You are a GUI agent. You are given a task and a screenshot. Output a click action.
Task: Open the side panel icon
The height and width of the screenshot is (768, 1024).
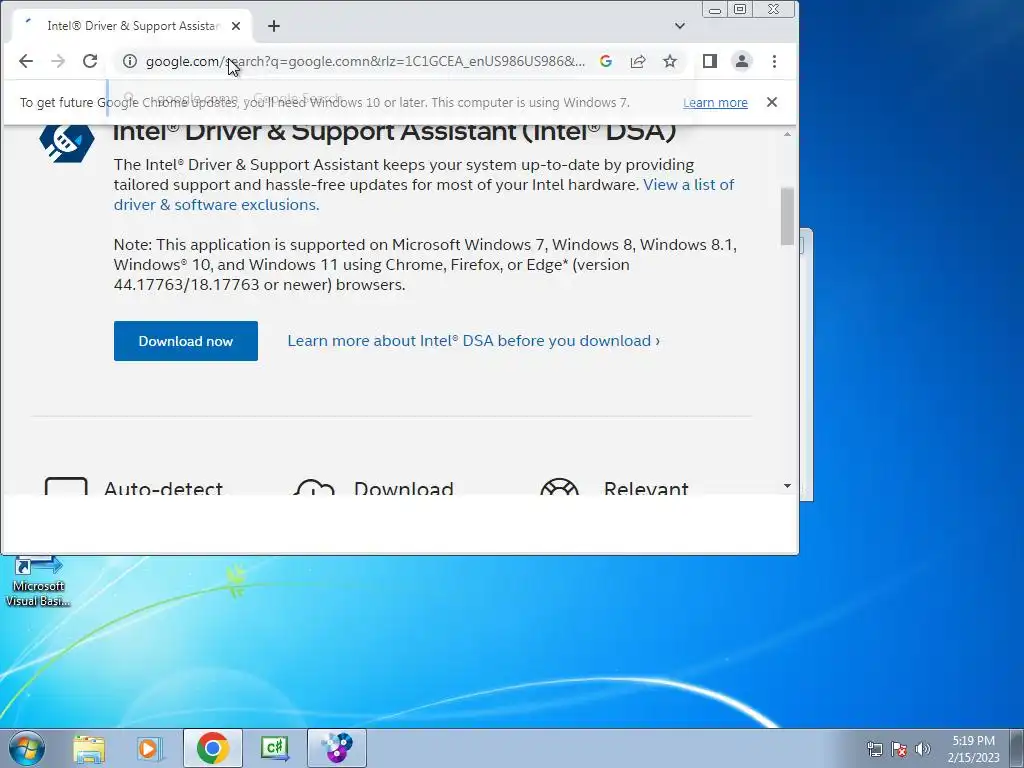click(710, 61)
